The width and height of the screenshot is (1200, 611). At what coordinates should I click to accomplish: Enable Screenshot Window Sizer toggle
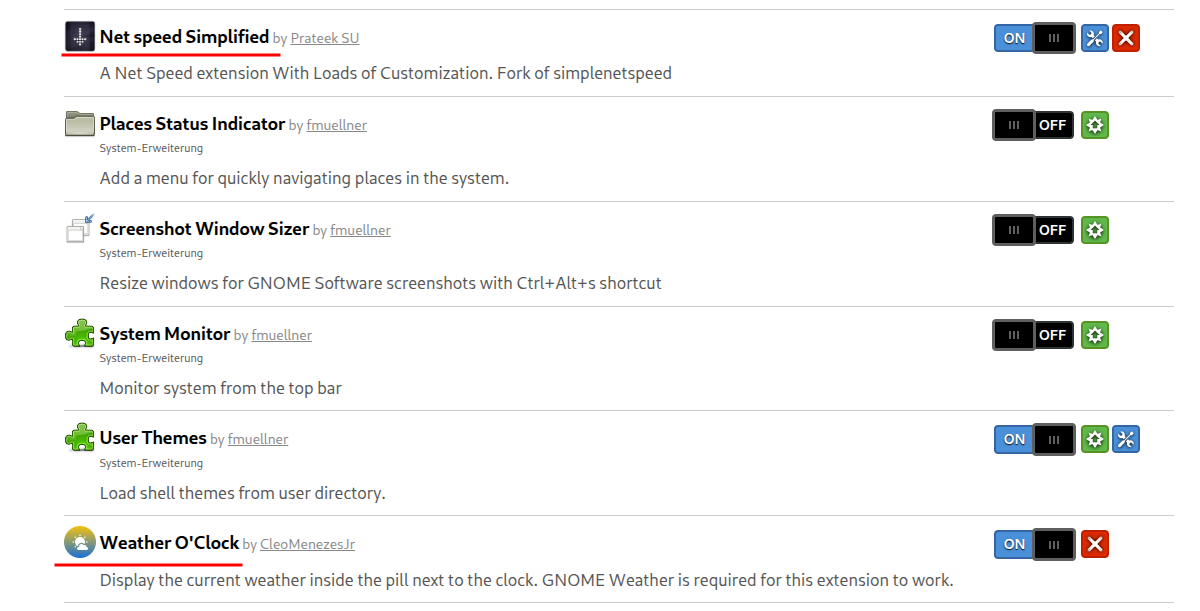[1033, 230]
